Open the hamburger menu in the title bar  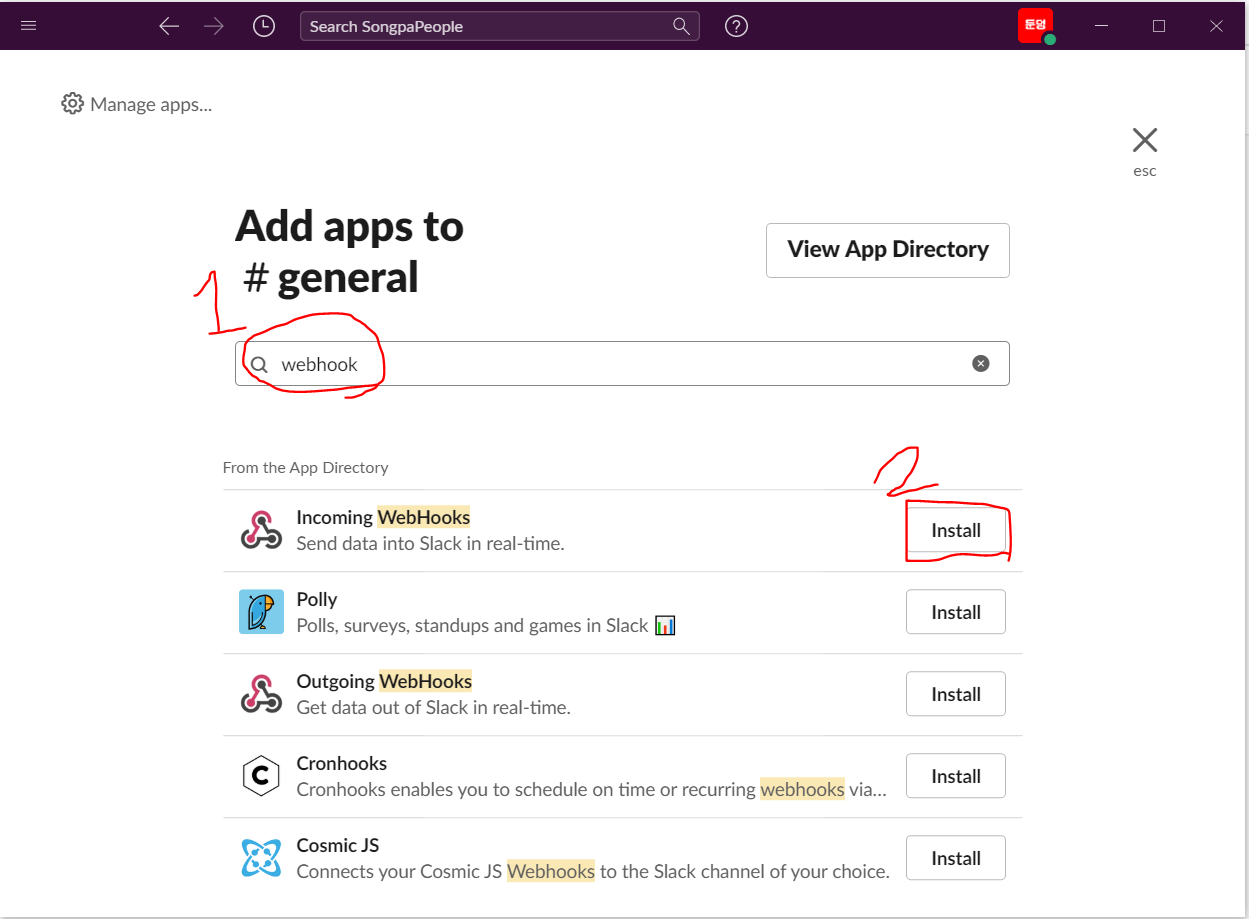click(28, 26)
